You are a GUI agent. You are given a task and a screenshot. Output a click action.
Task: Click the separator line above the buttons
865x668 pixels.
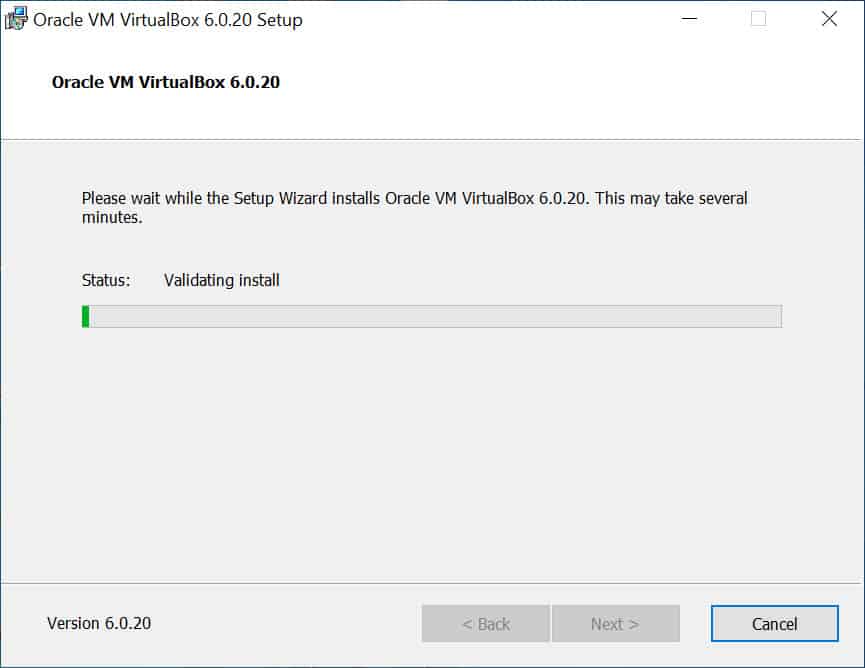430,583
